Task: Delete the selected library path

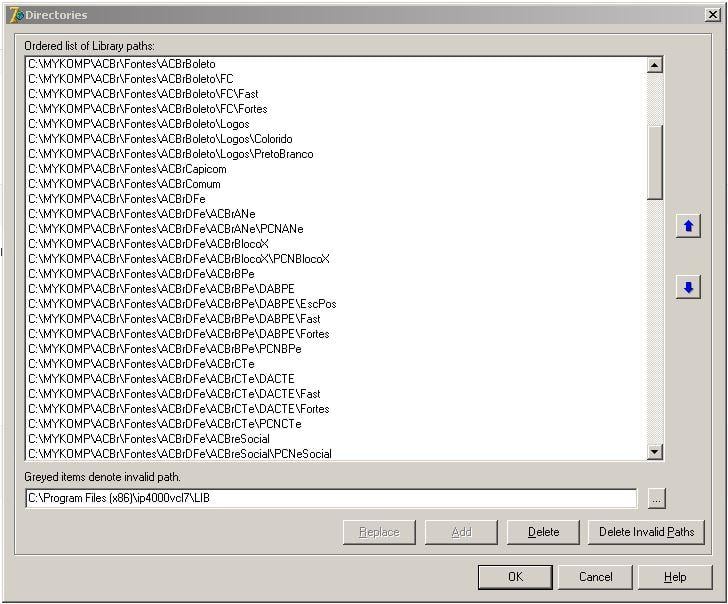Action: click(543, 532)
